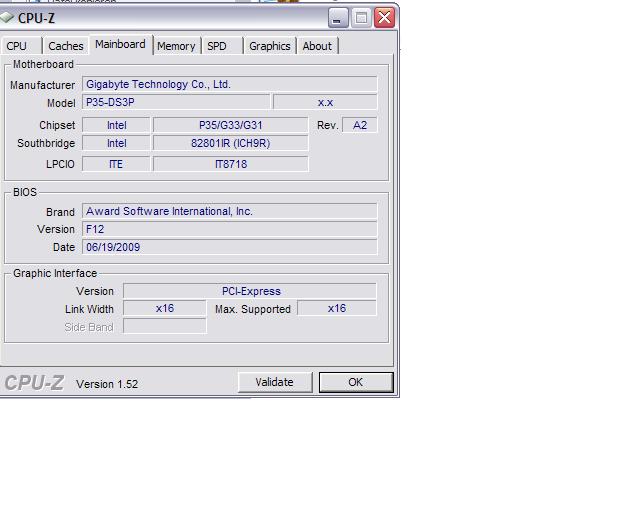Click the Max. Supported label
640x512 pixels.
click(x=253, y=309)
